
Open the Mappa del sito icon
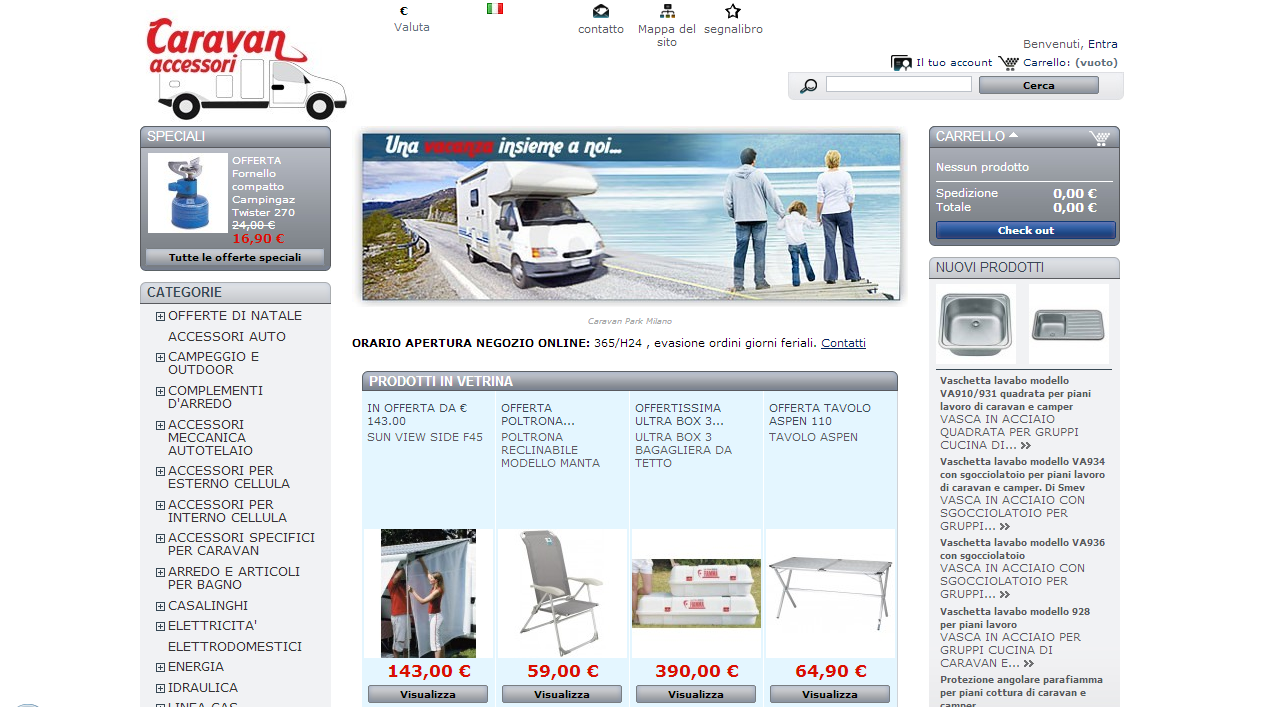point(667,12)
